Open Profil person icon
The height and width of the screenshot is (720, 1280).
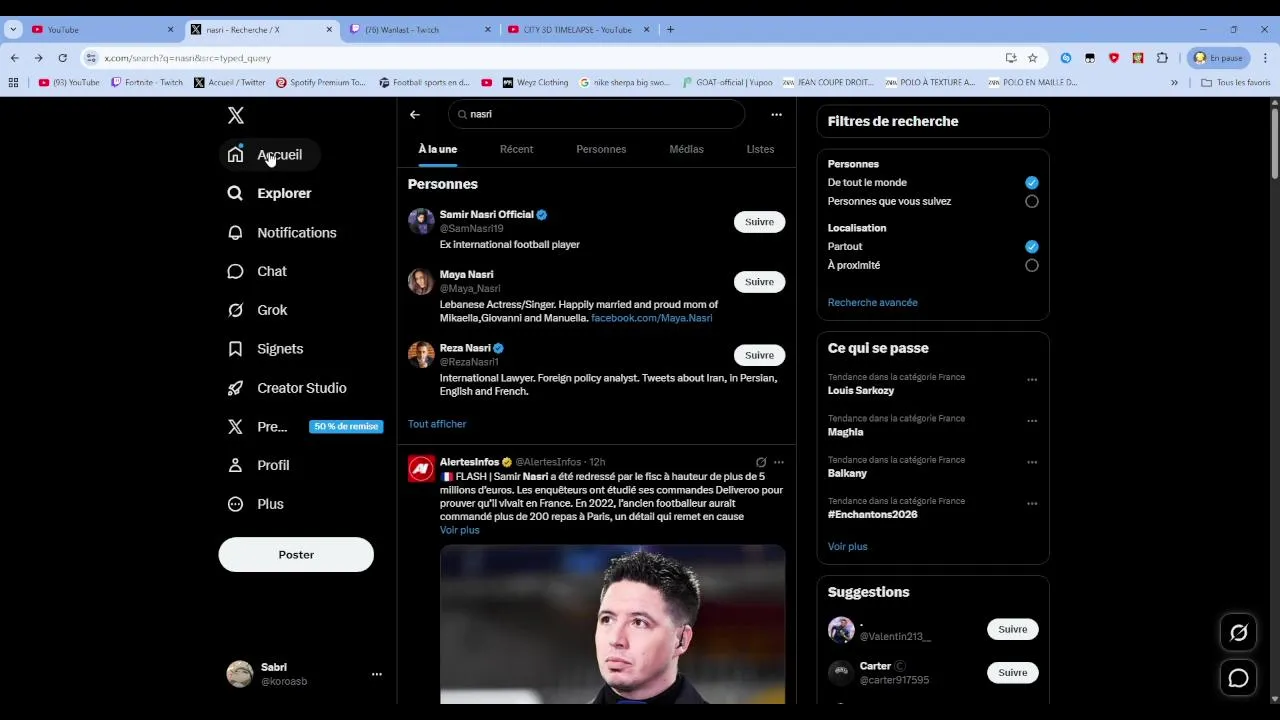coord(235,465)
